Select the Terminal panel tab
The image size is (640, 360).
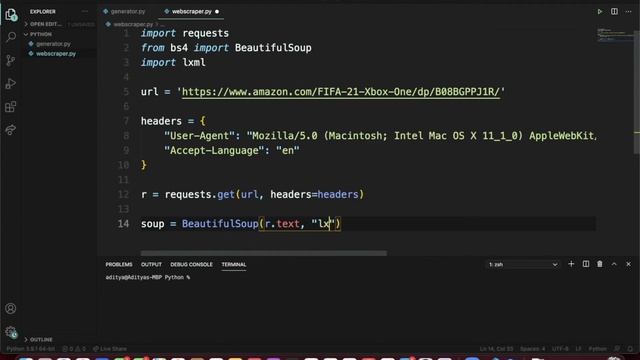(x=233, y=264)
